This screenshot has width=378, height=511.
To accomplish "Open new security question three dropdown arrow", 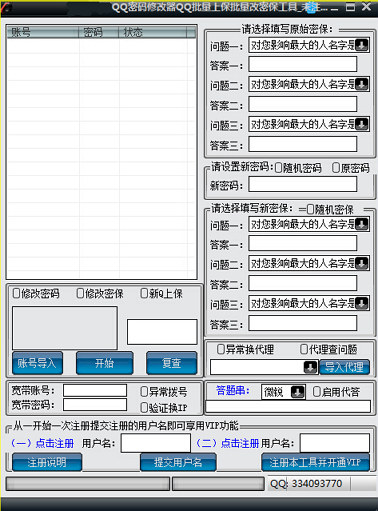I will click(362, 303).
